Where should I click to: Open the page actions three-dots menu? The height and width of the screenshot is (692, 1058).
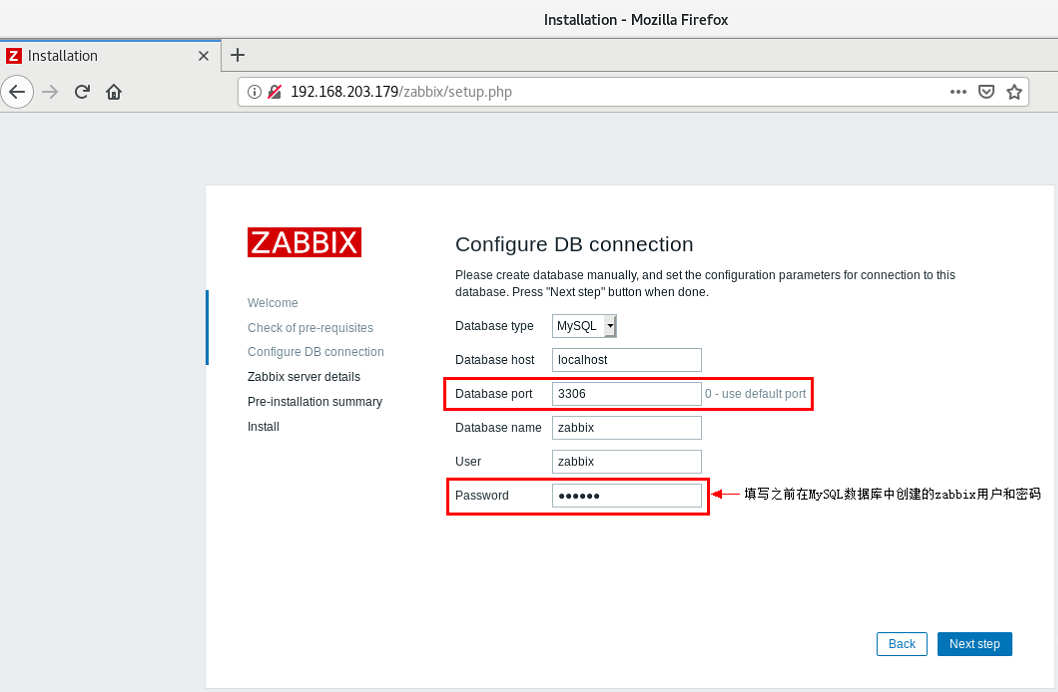pyautogui.click(x=958, y=92)
